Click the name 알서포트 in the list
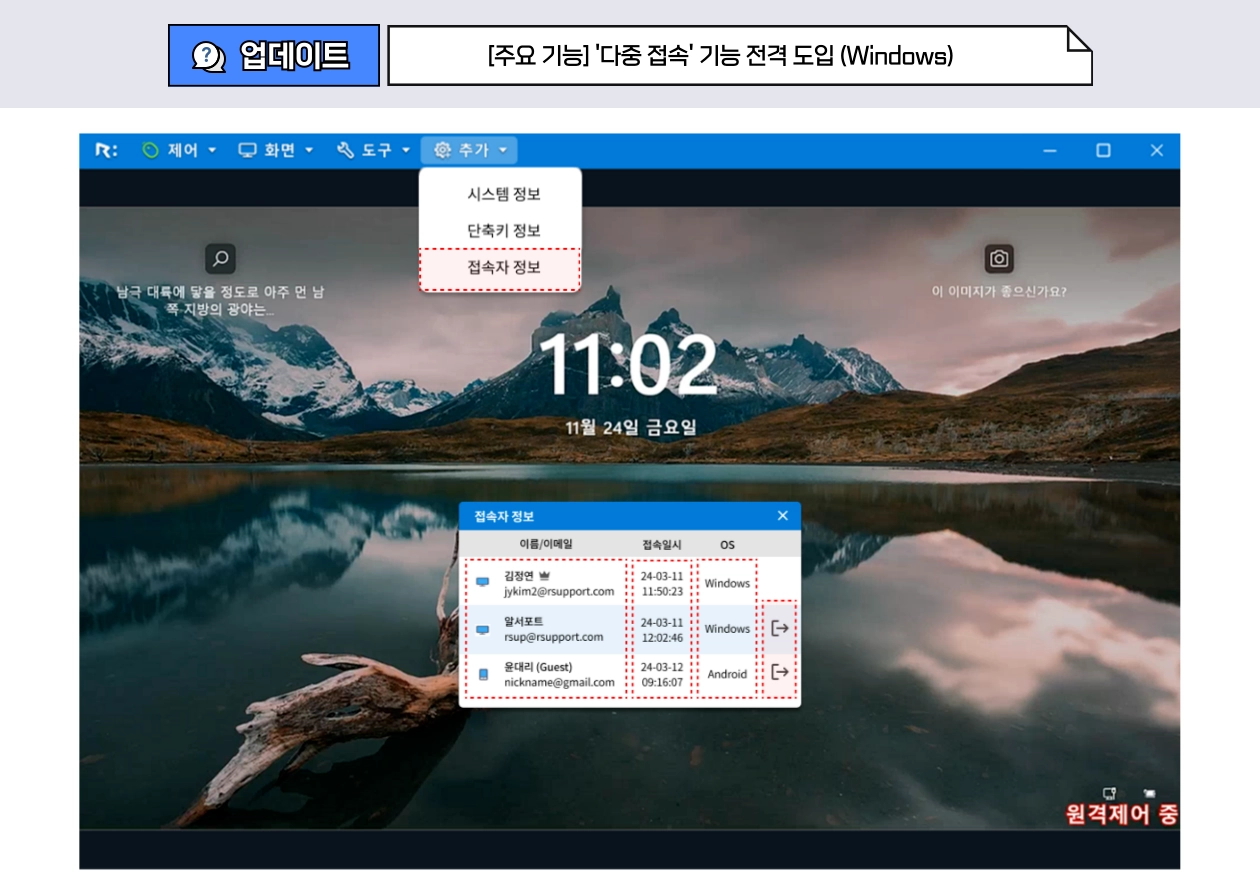The image size is (1260, 891). pos(524,621)
